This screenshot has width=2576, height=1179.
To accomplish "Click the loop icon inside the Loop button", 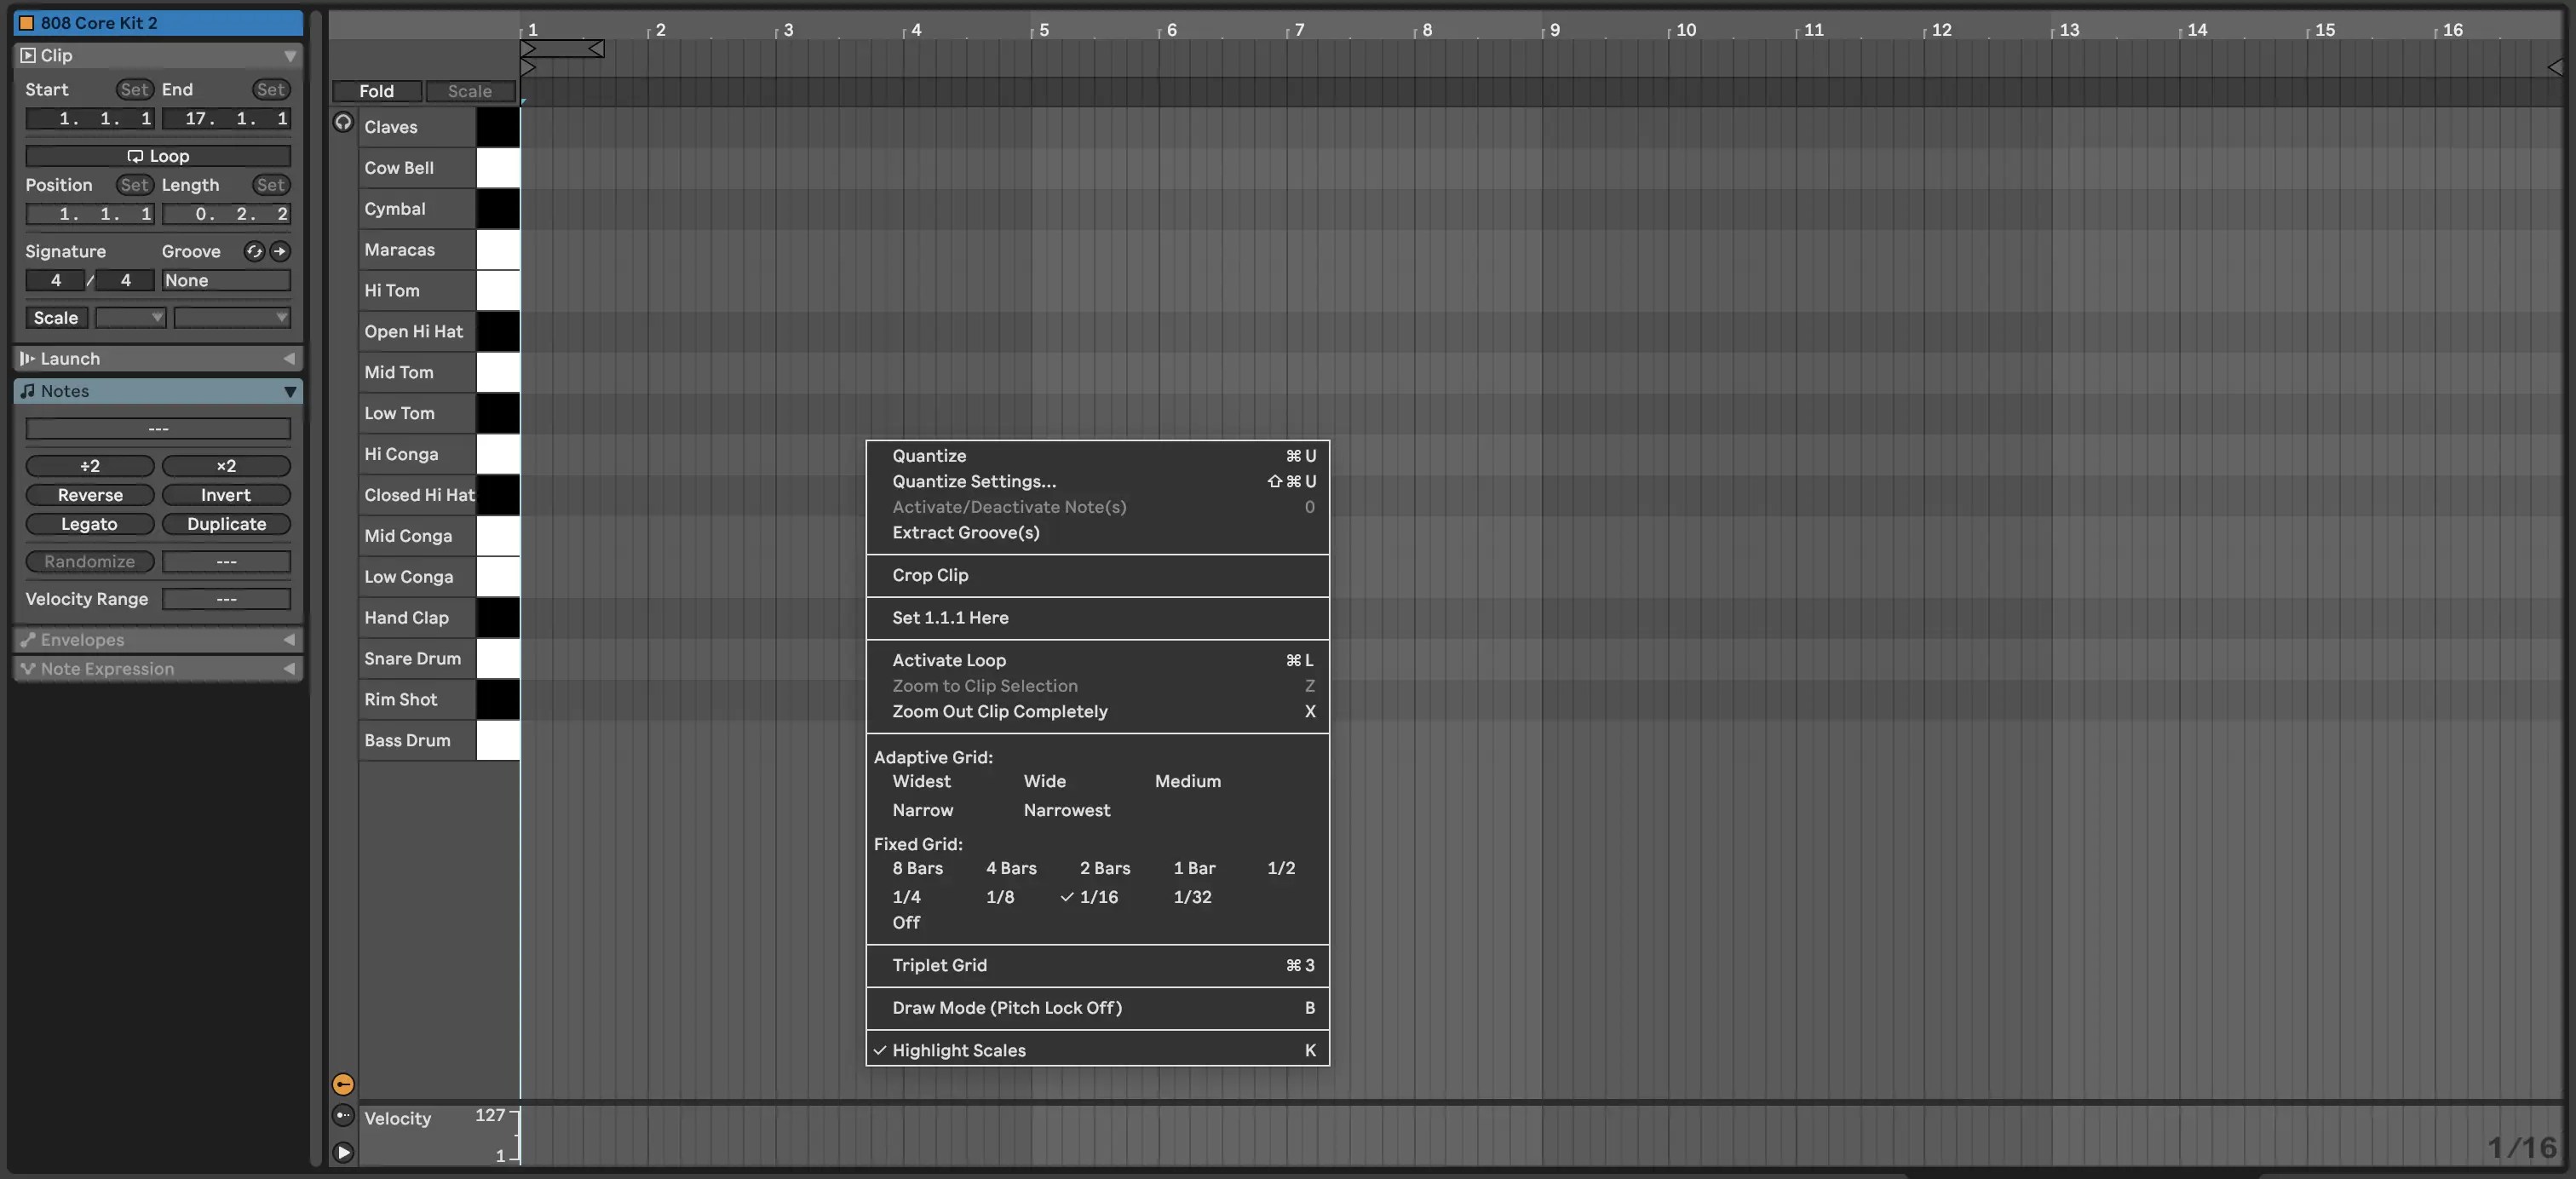I will point(136,155).
